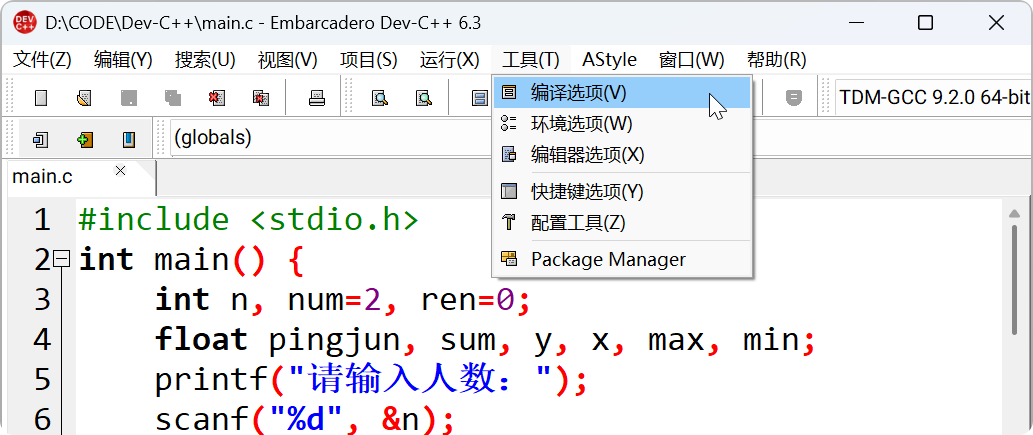Open 窗口(W) menu
Image resolution: width=1033 pixels, height=435 pixels.
click(x=691, y=60)
